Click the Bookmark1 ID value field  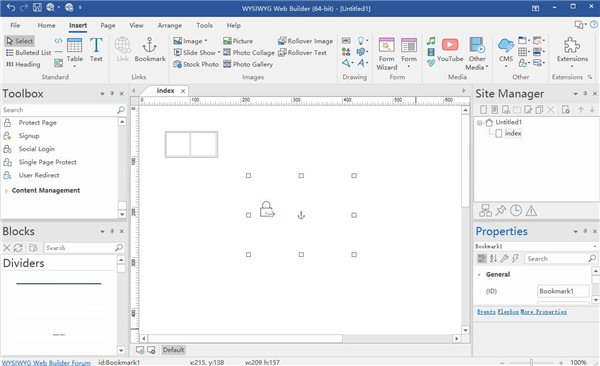coord(563,291)
